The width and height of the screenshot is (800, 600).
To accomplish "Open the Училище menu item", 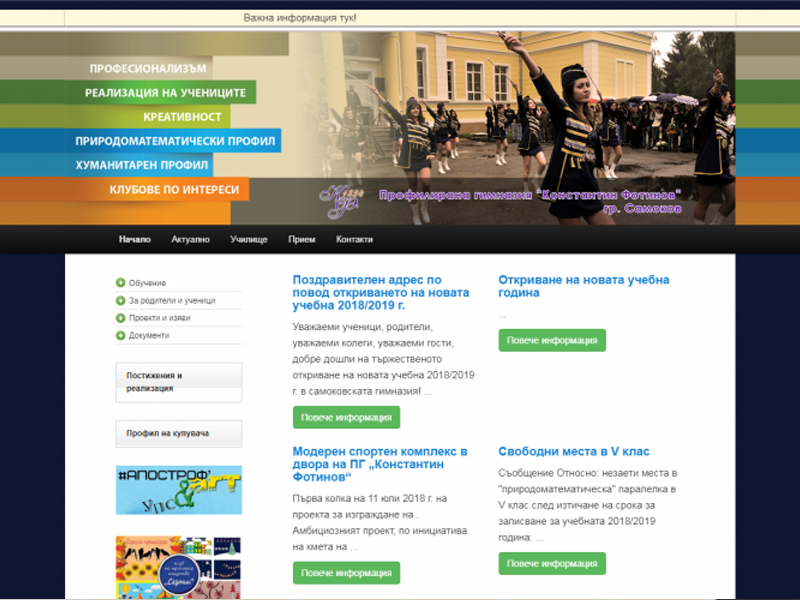I will click(248, 239).
